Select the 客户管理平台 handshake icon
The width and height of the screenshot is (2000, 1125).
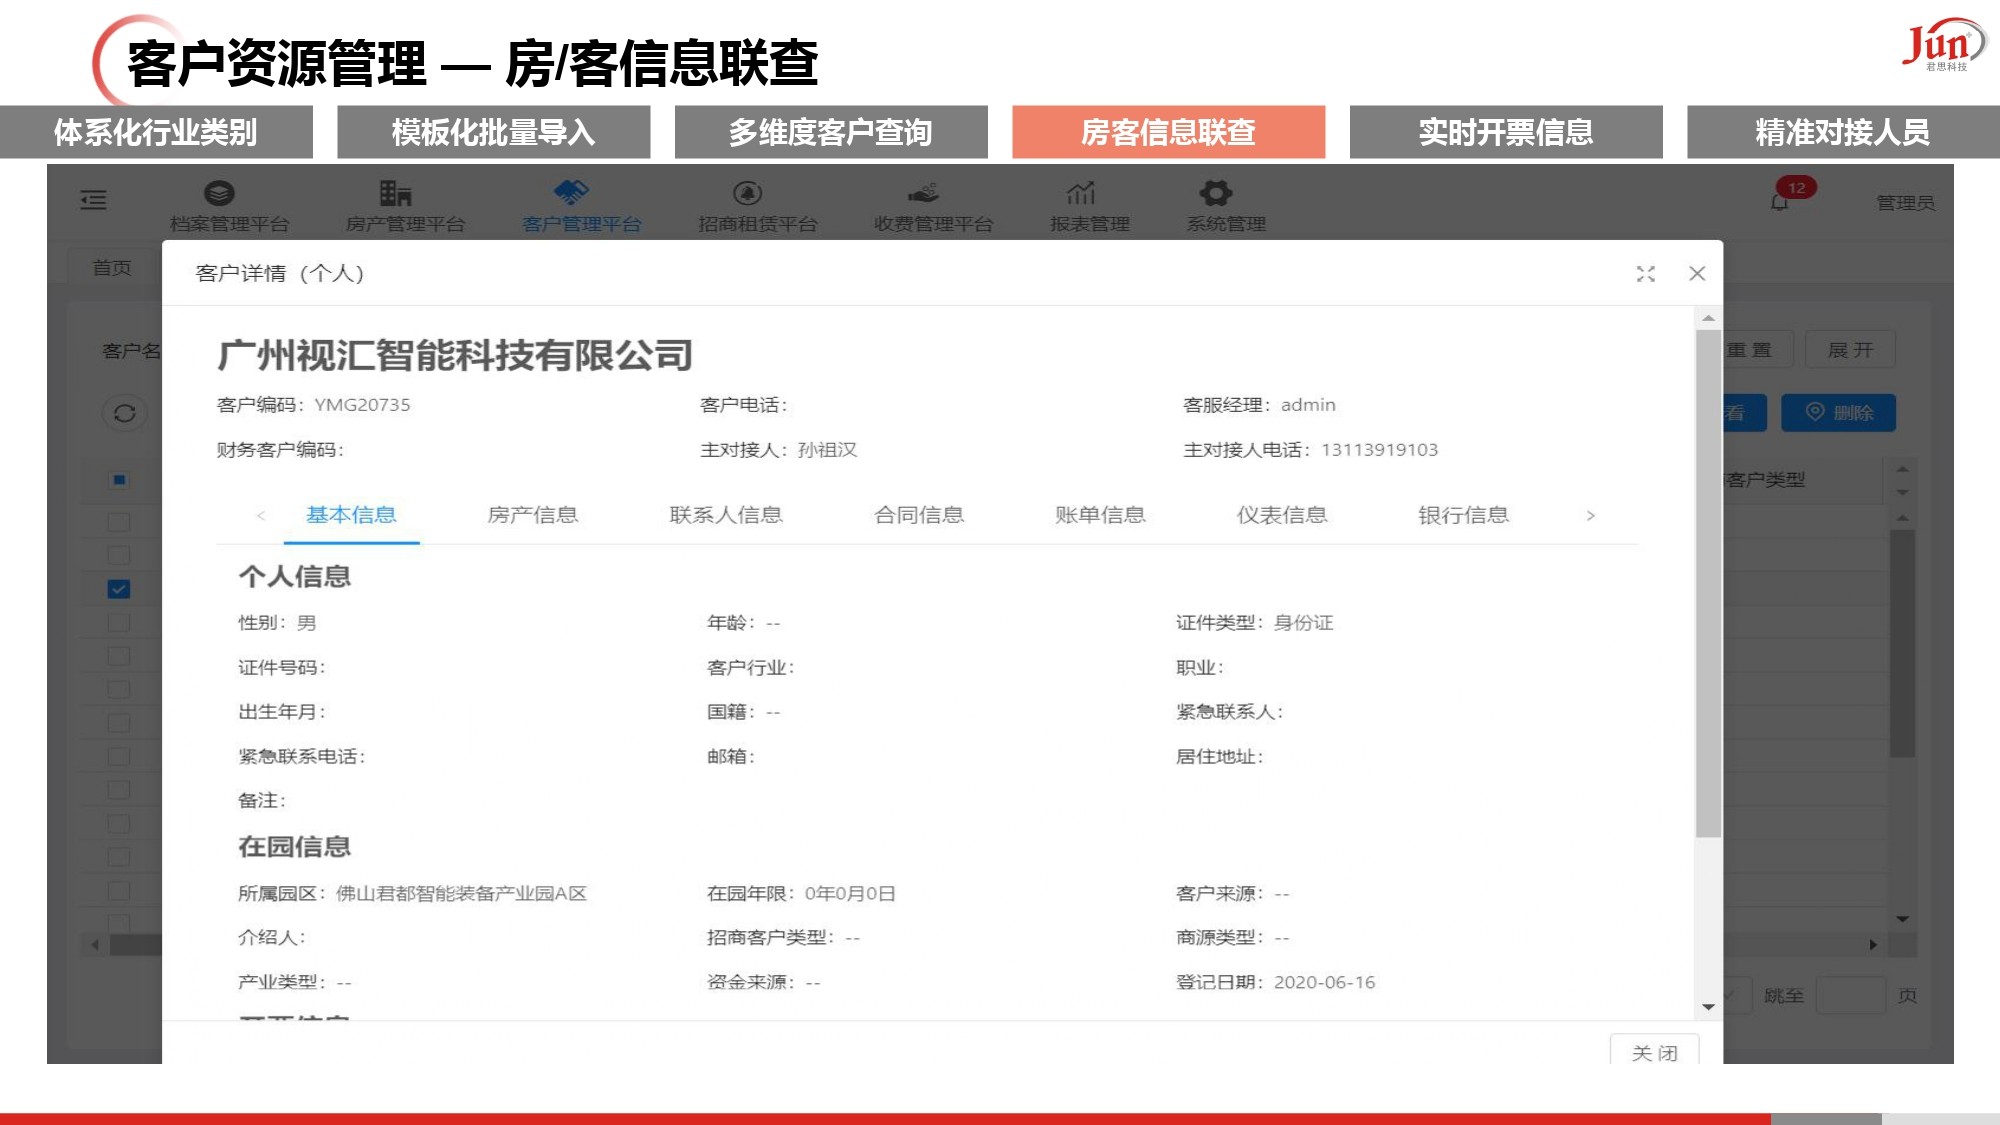pos(571,192)
